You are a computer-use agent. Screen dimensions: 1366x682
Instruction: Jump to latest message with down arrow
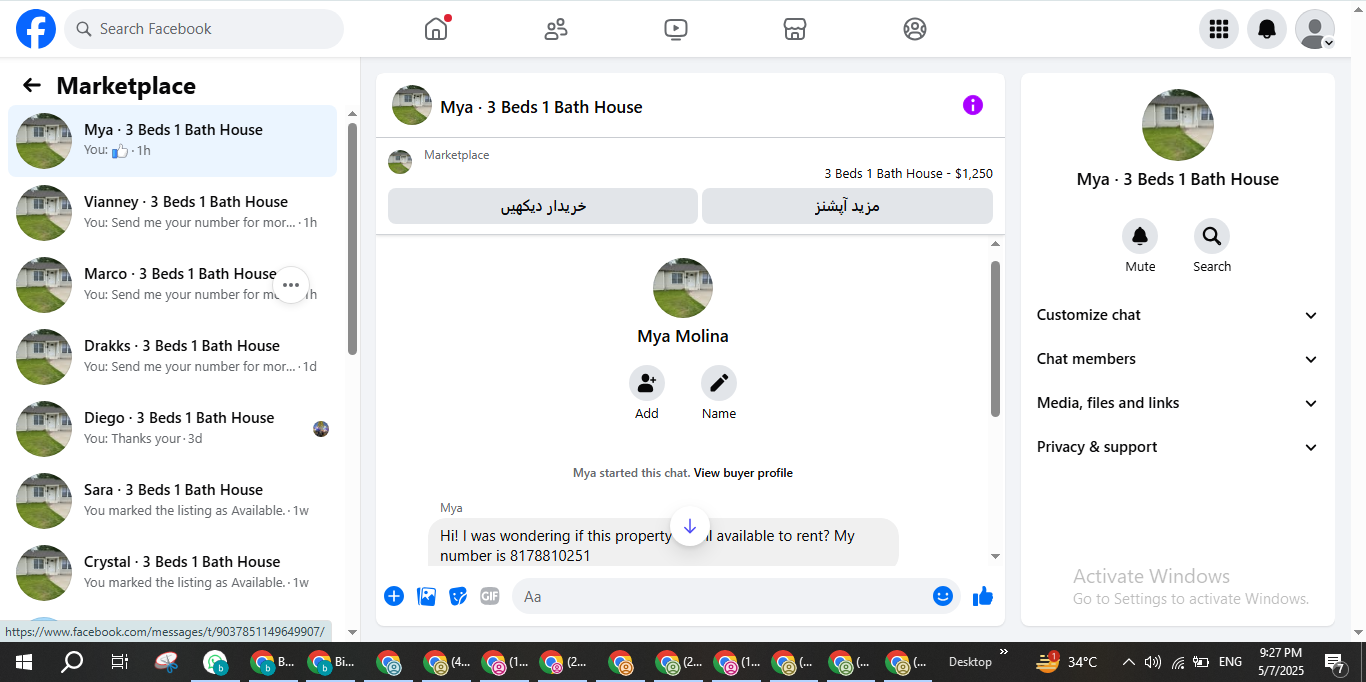(689, 526)
